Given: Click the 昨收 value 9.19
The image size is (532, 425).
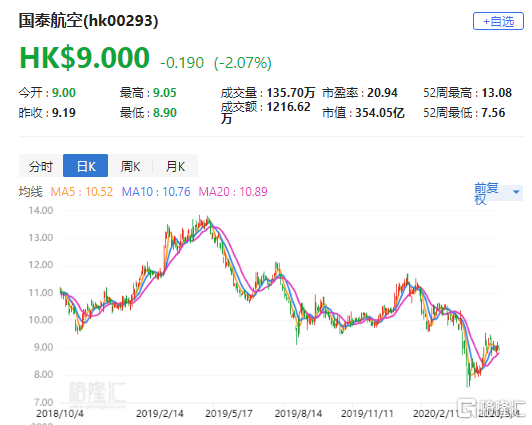Looking at the screenshot, I should pyautogui.click(x=64, y=113).
